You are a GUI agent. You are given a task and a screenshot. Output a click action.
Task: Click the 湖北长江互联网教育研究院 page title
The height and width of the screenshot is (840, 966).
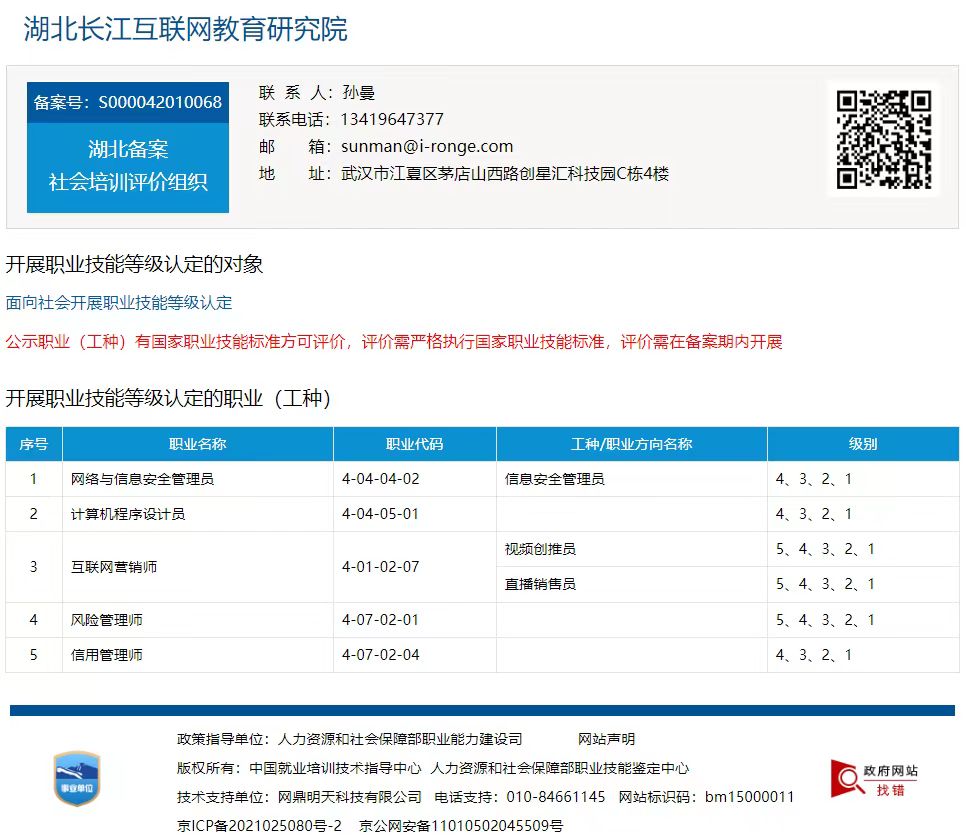[x=186, y=29]
